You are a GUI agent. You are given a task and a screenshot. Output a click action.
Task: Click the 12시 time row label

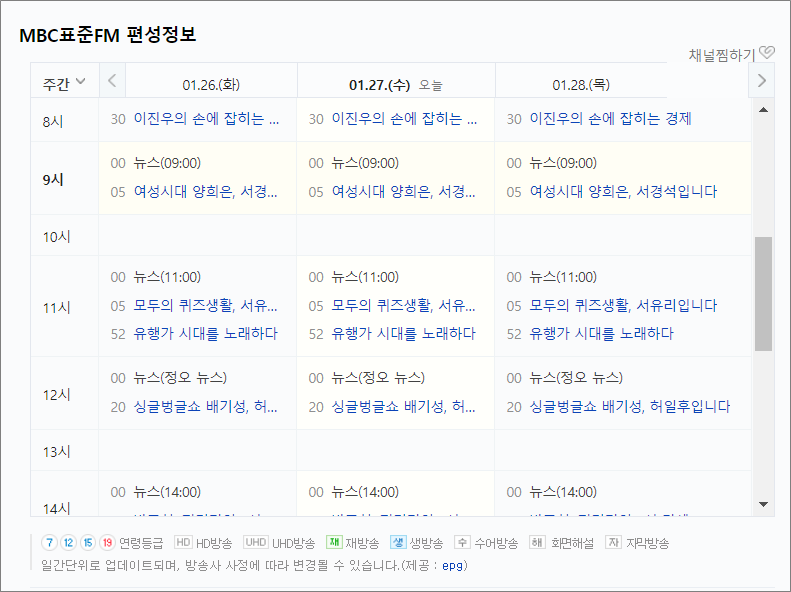pyautogui.click(x=56, y=395)
